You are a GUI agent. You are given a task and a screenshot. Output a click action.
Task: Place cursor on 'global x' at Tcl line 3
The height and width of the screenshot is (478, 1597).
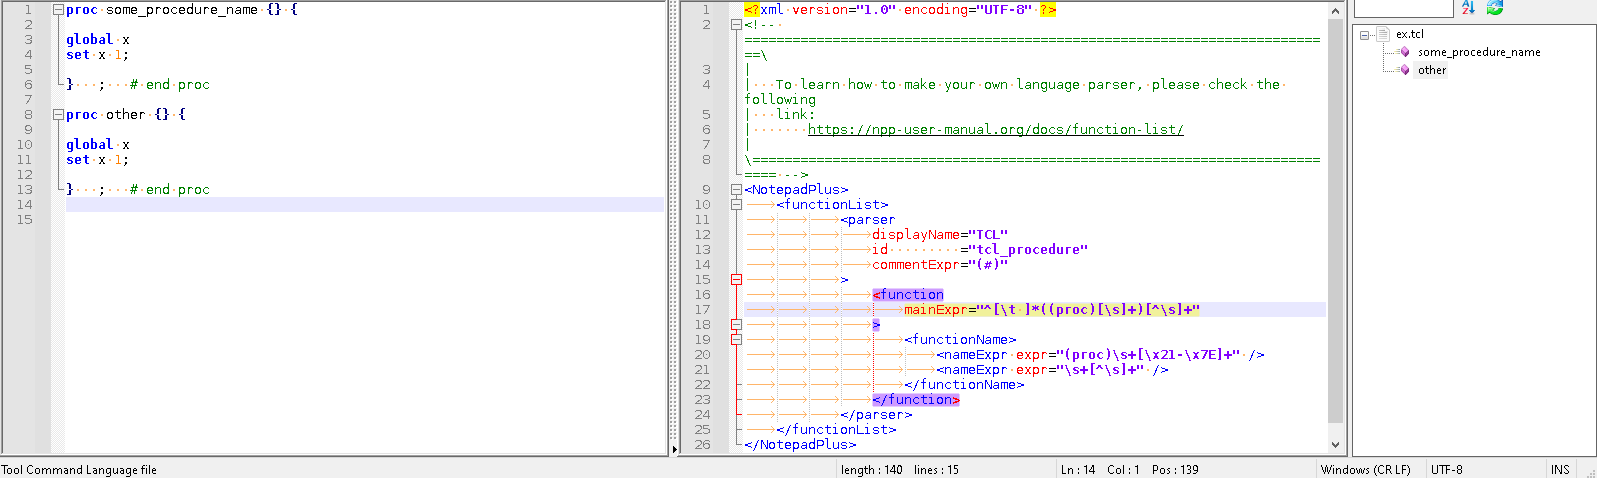pos(98,40)
